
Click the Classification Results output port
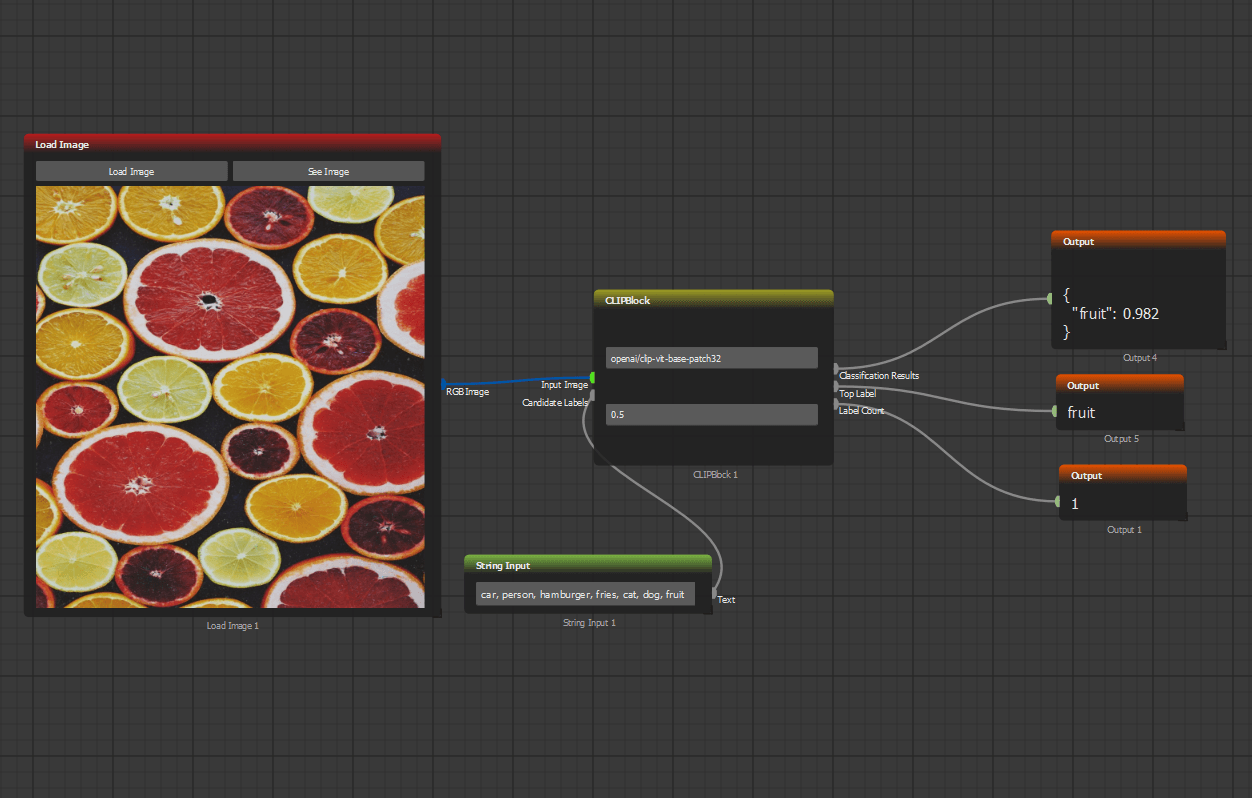(x=836, y=369)
